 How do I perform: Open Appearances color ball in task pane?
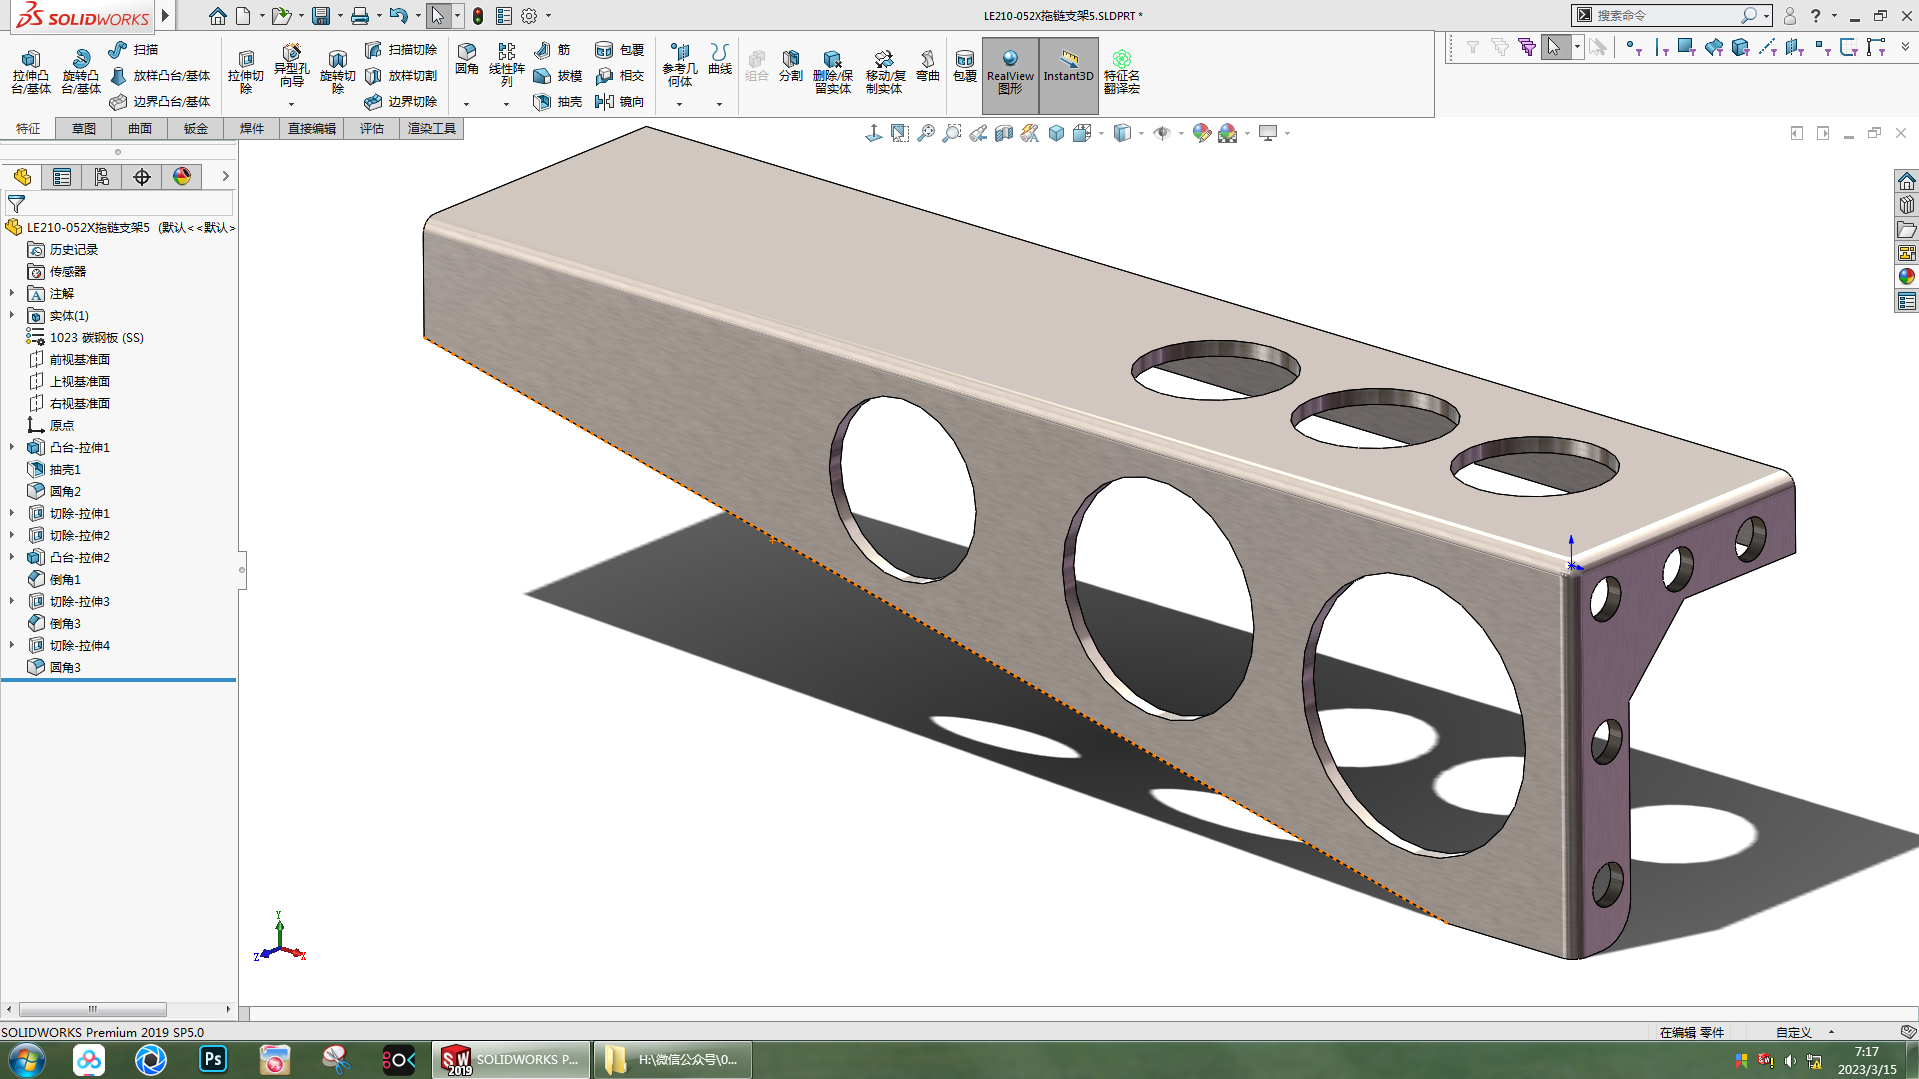(x=1907, y=277)
